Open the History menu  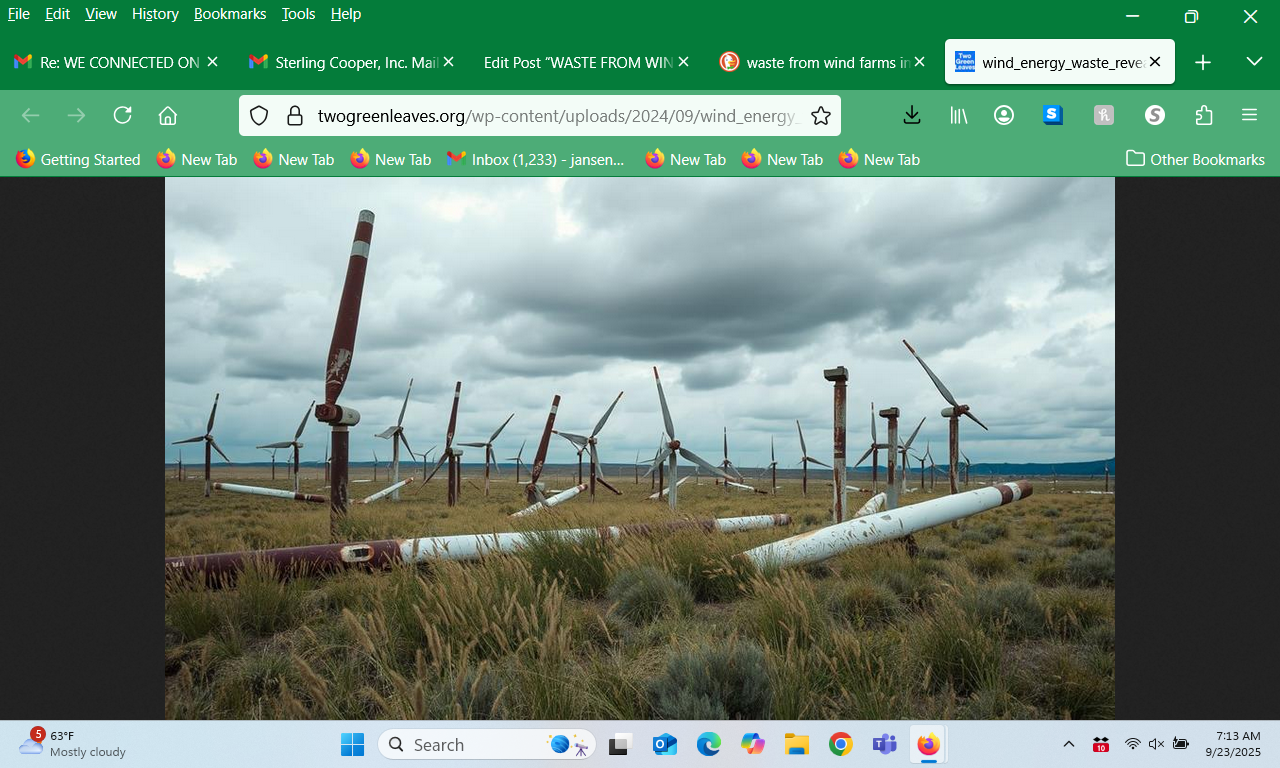155,14
